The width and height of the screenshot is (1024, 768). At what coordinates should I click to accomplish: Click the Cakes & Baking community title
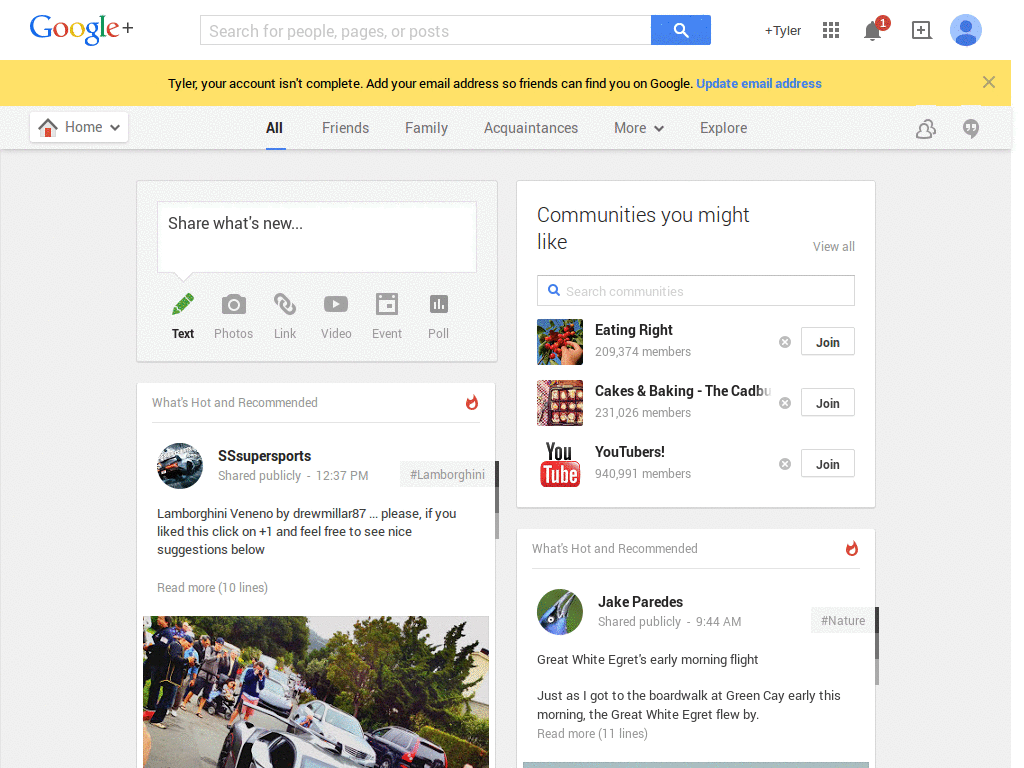(x=683, y=391)
